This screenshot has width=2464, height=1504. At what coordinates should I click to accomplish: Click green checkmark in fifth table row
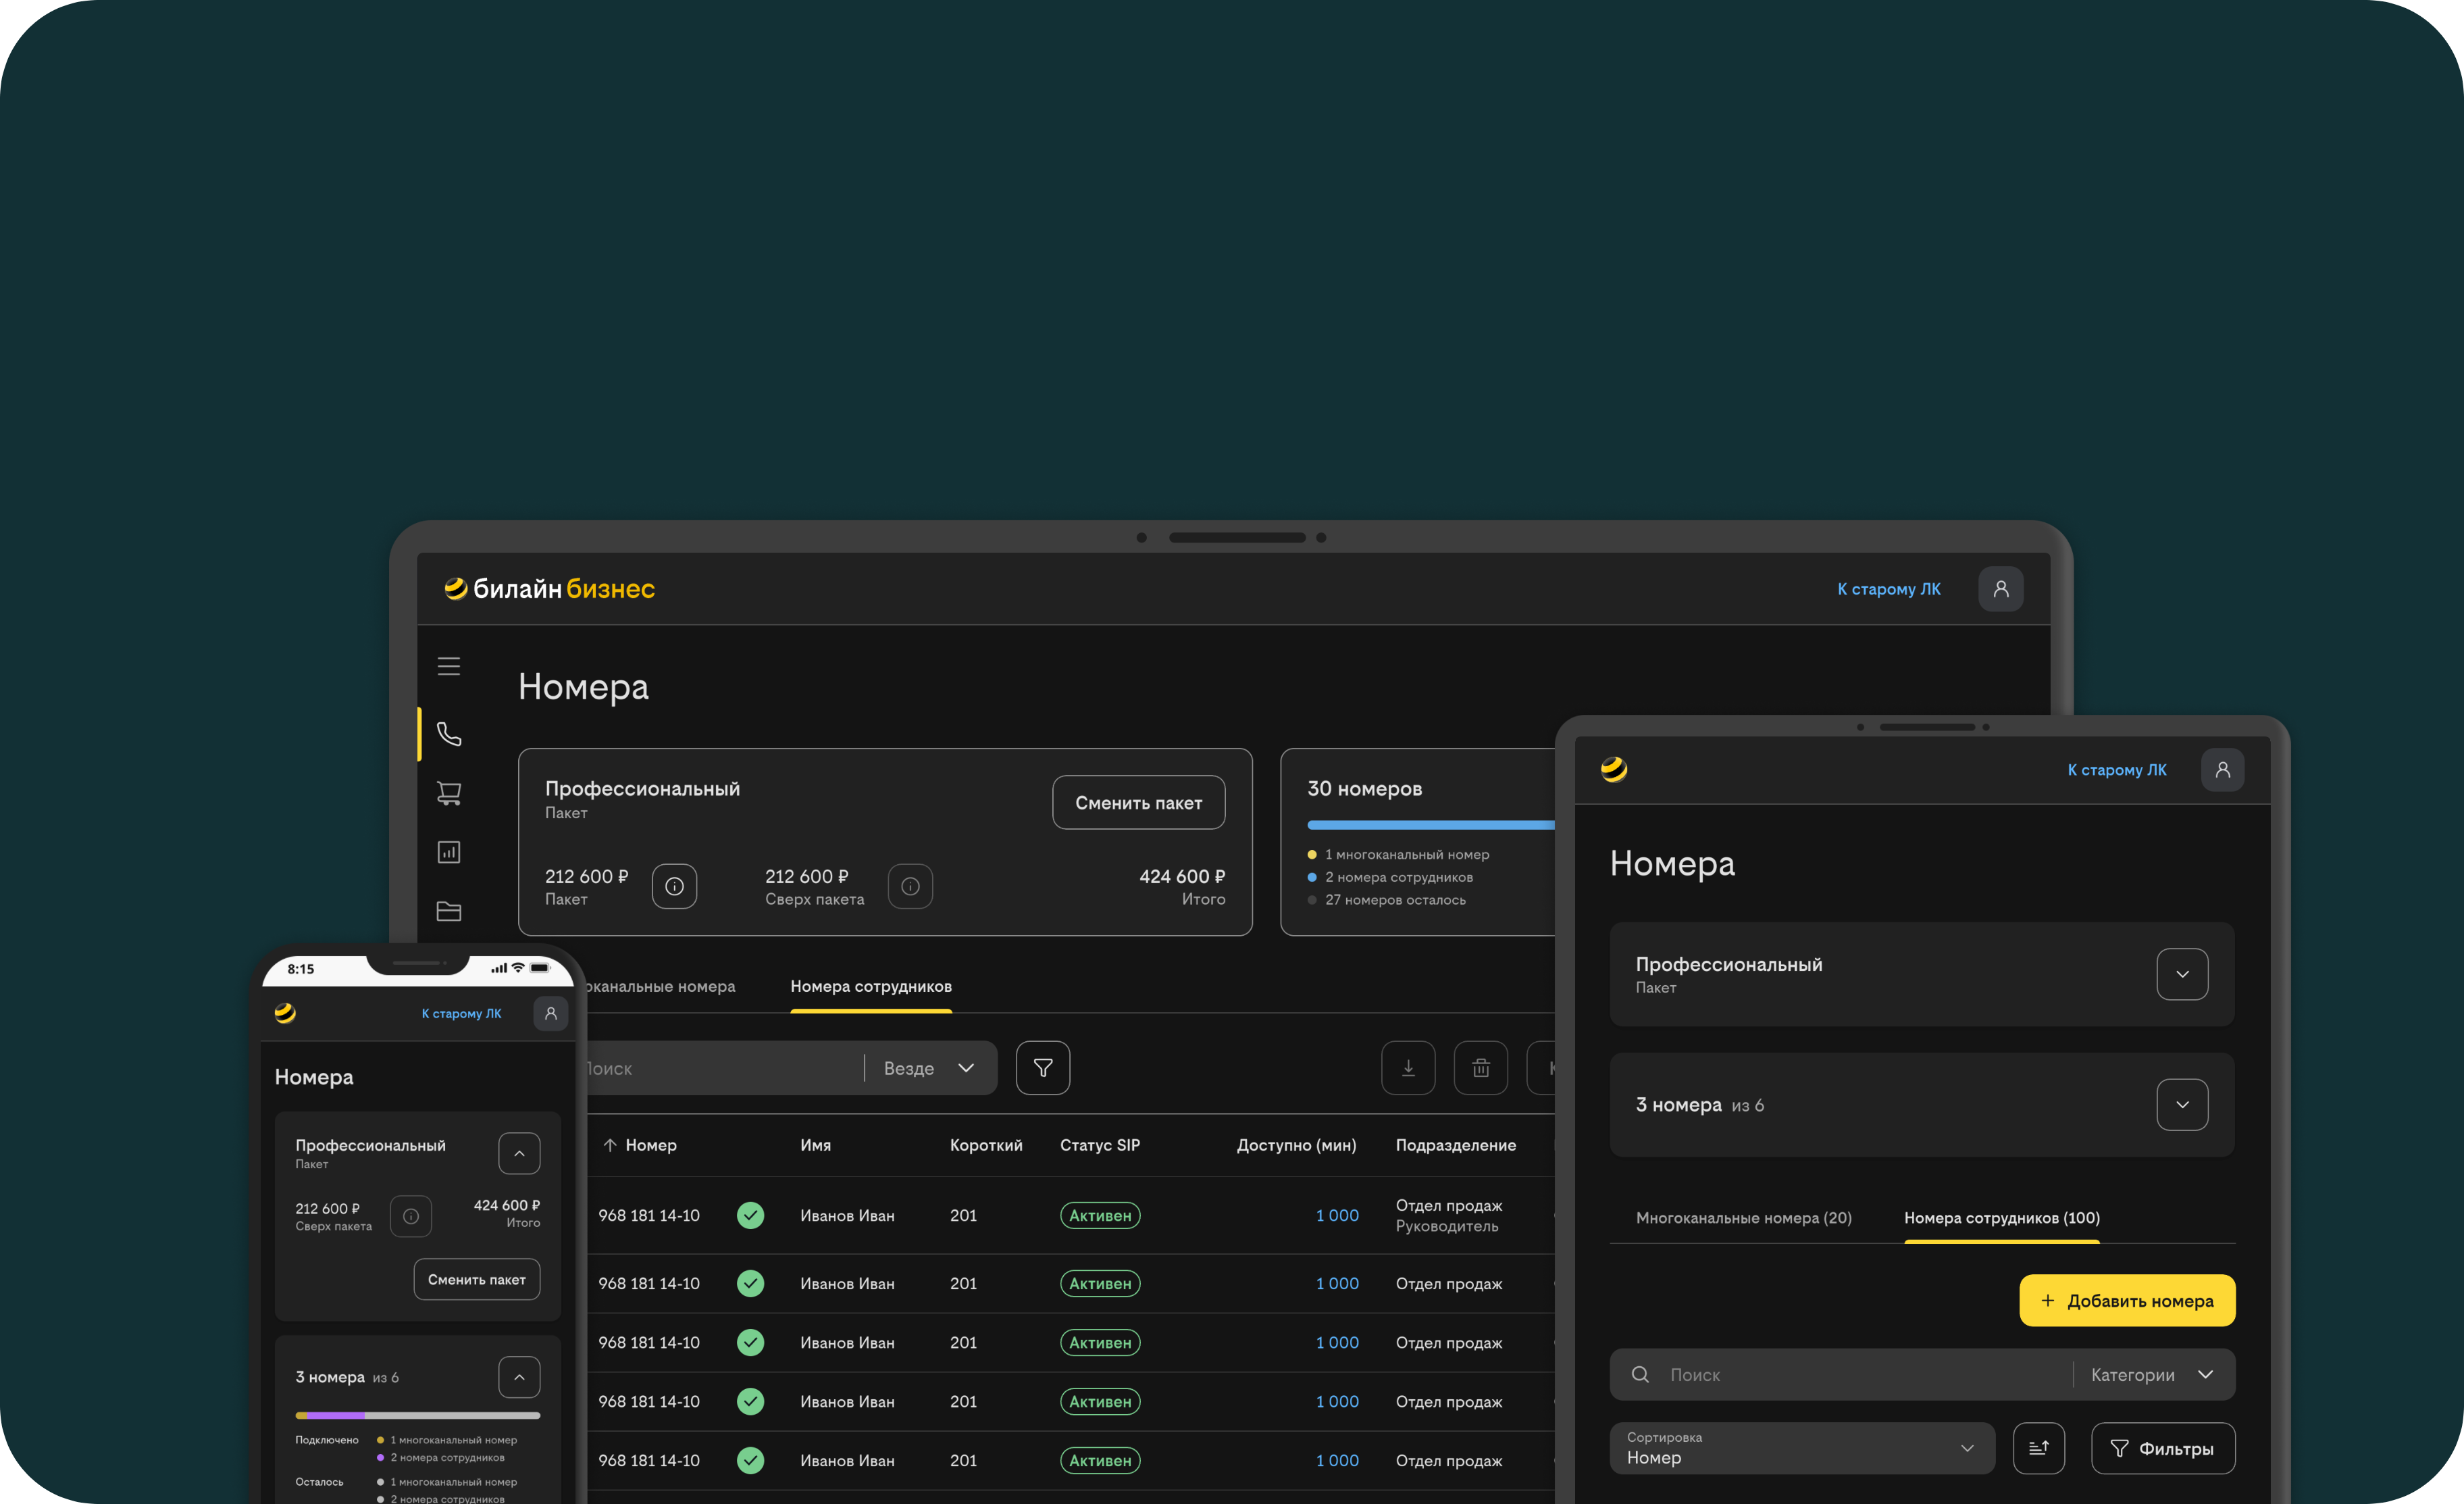tap(750, 1460)
